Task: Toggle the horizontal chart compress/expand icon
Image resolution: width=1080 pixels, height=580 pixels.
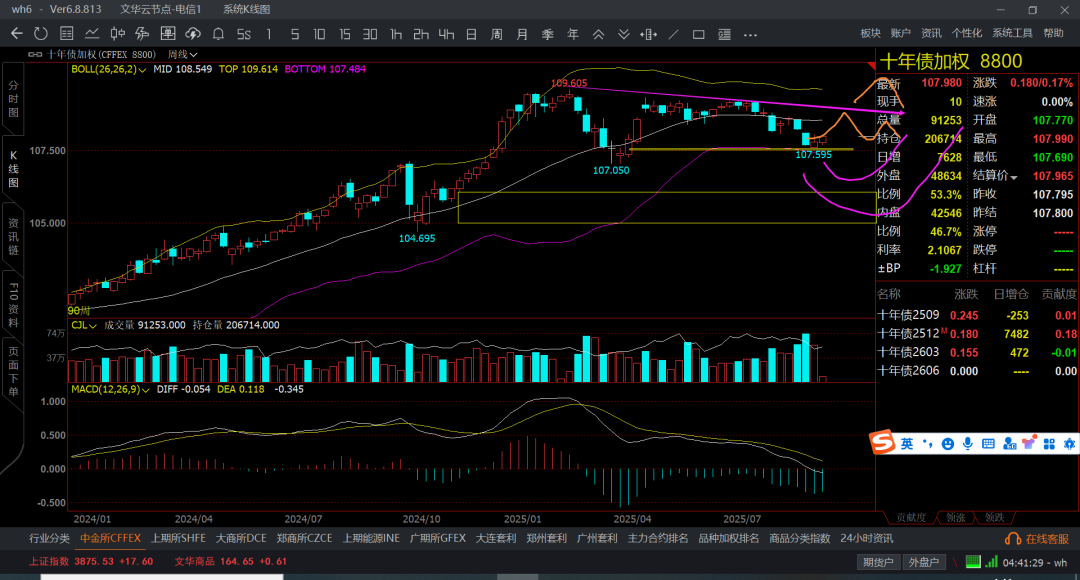Action: pyautogui.click(x=648, y=34)
